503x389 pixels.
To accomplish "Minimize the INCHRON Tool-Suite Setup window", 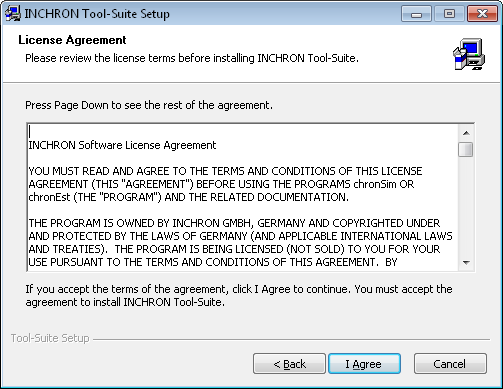I will point(416,14).
